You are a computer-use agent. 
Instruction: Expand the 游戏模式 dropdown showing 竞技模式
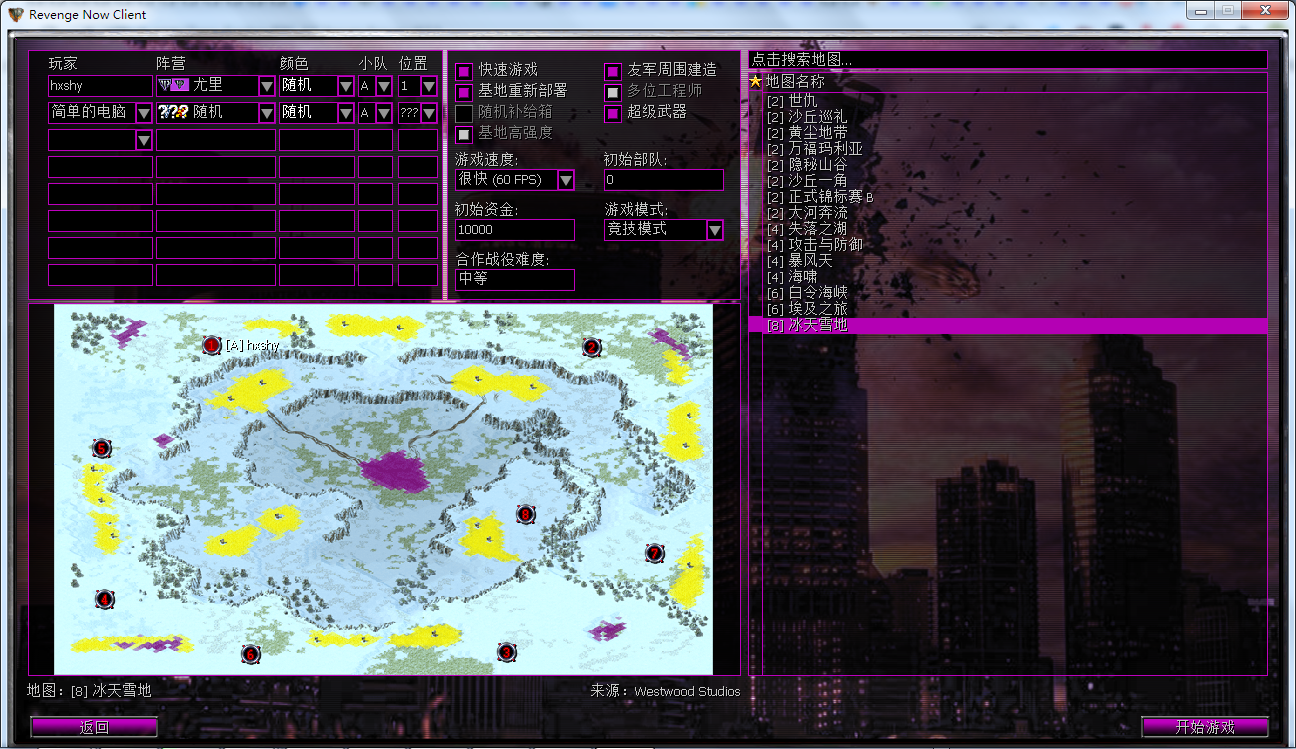tap(715, 230)
